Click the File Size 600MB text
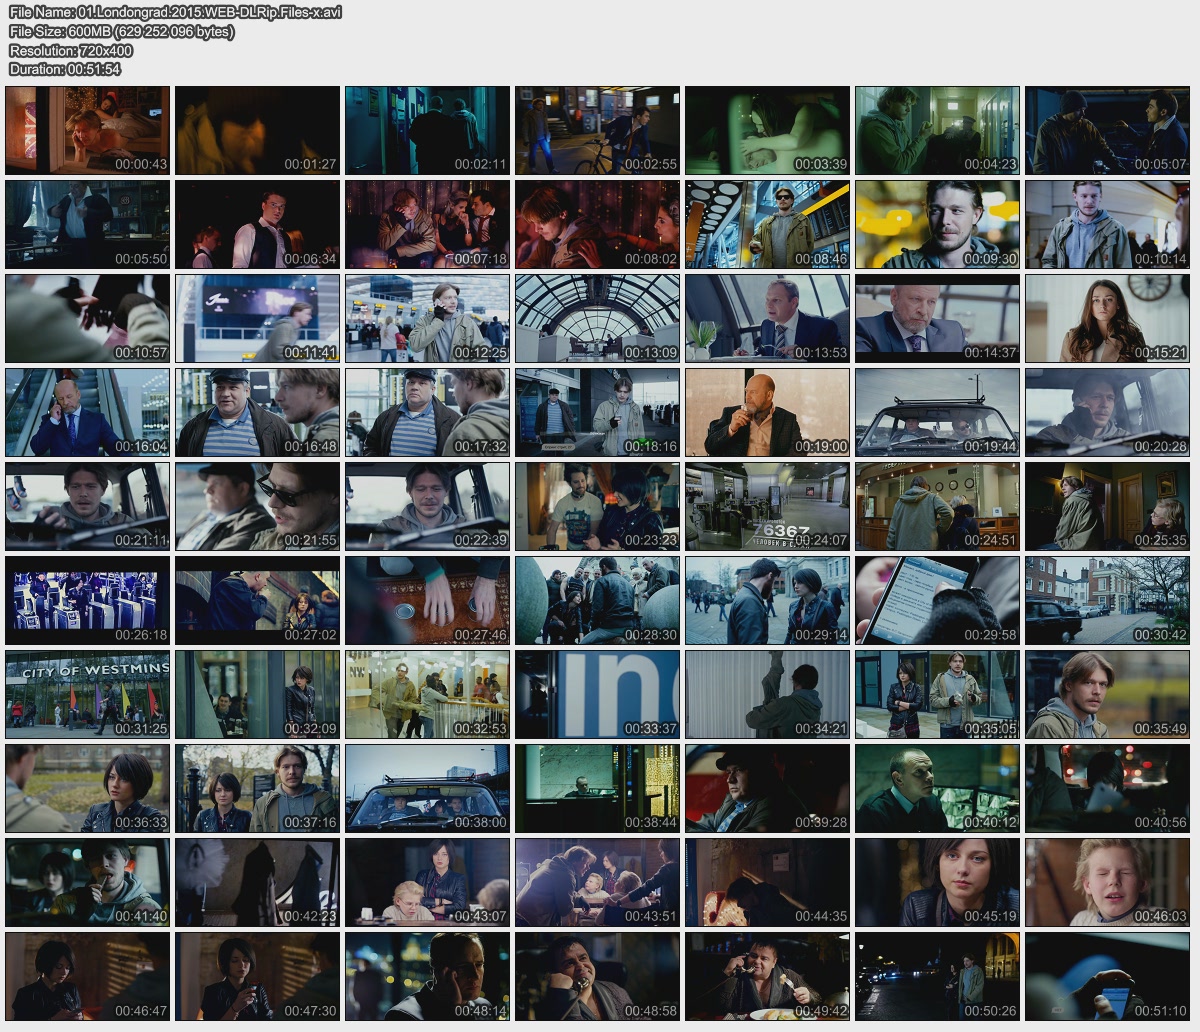Screen dimensions: 1200x1032 [122, 31]
